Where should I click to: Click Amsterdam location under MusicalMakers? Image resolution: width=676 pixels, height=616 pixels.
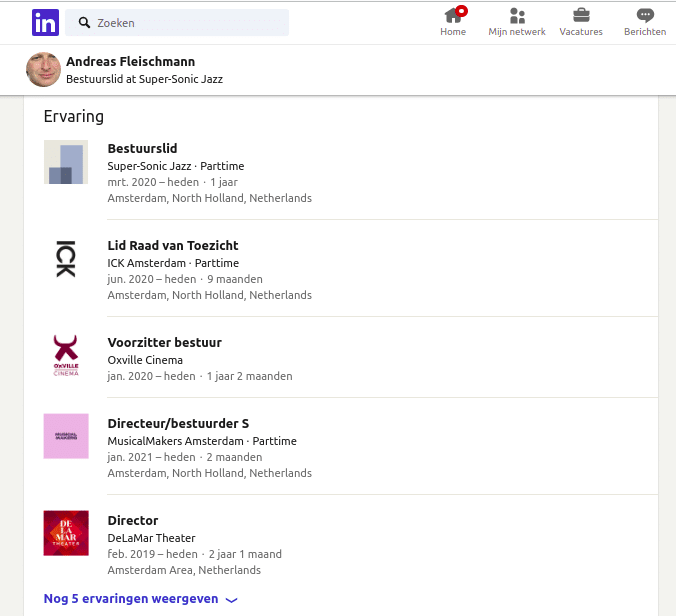pos(210,473)
